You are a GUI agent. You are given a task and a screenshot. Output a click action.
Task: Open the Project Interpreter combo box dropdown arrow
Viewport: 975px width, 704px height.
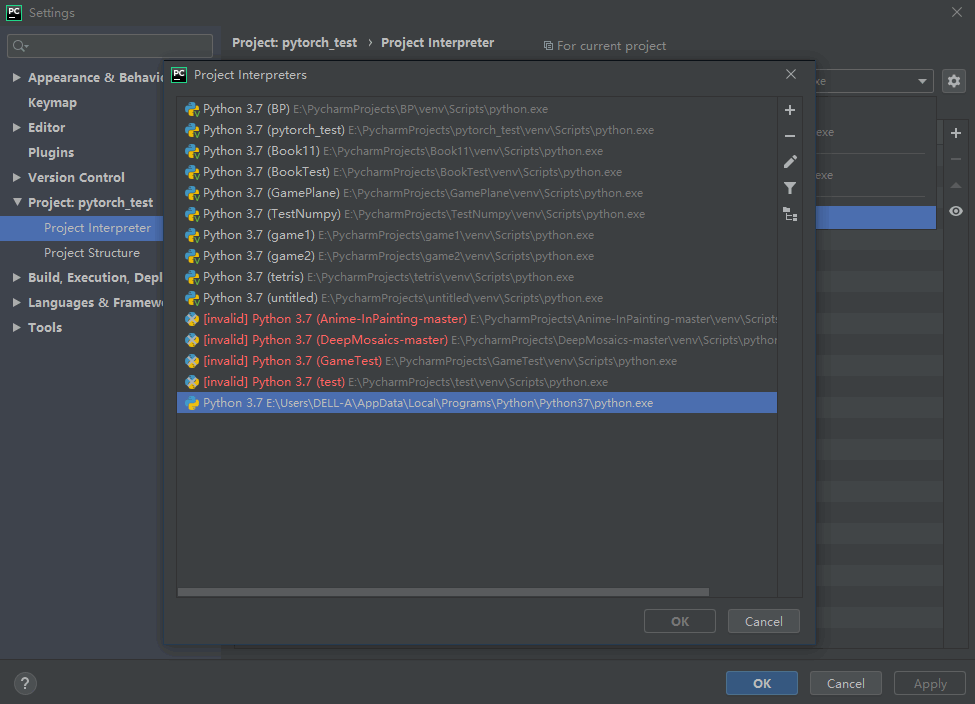coord(922,81)
